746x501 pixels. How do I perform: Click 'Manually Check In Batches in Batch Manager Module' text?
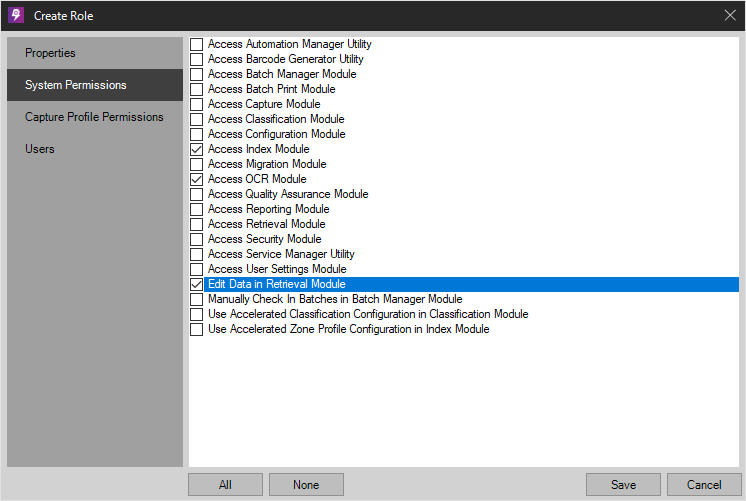pyautogui.click(x=335, y=299)
